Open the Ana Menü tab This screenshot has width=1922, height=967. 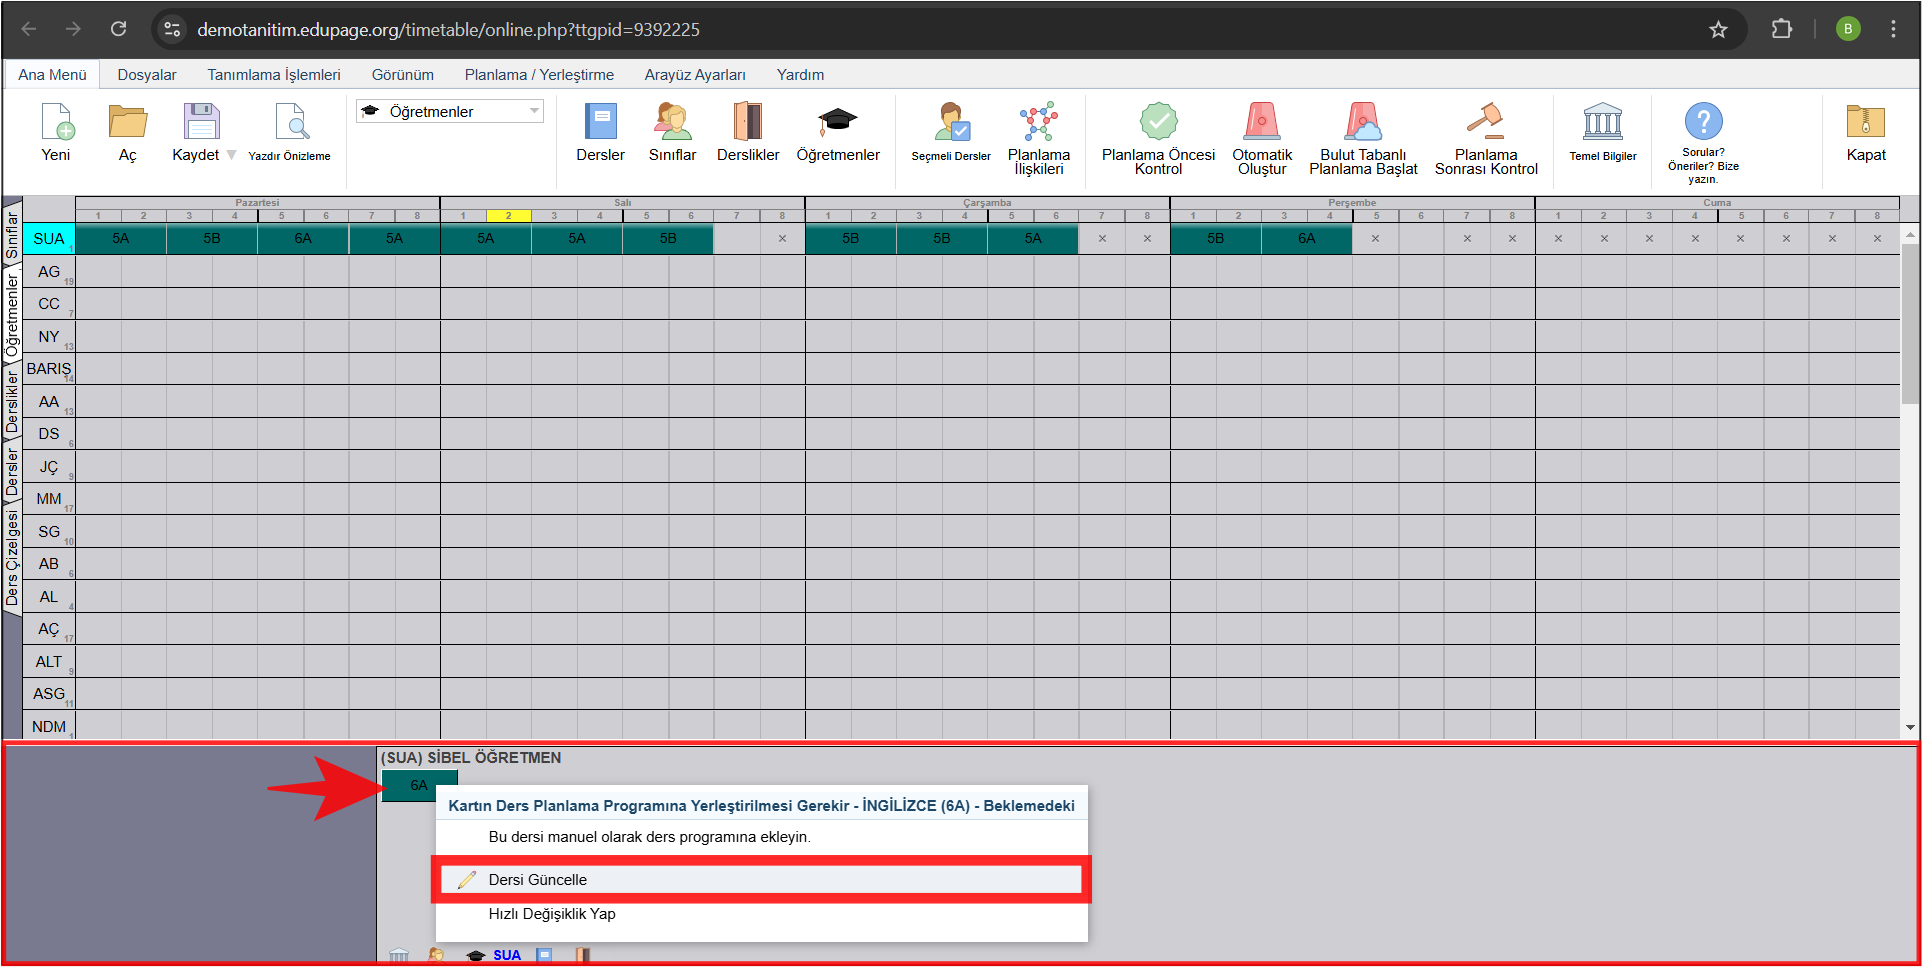tap(52, 74)
